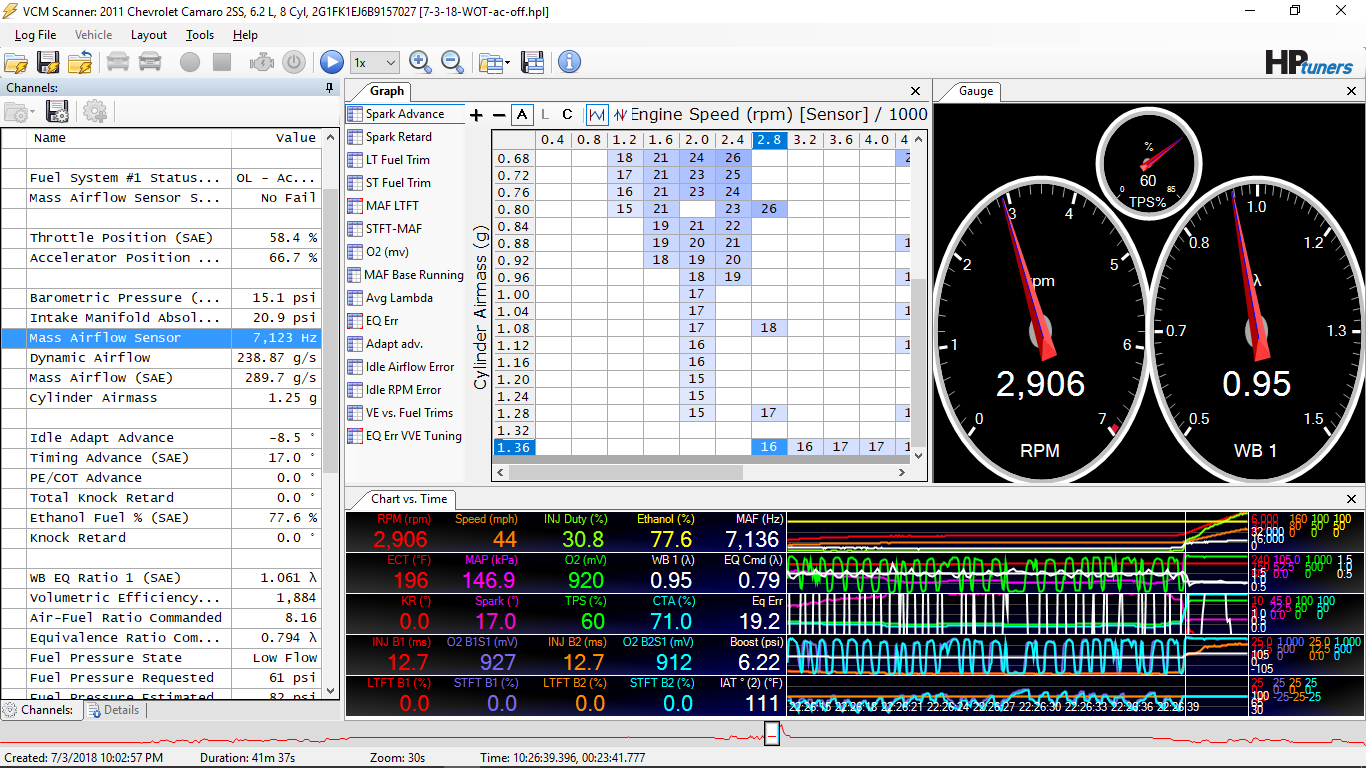This screenshot has height=768, width=1366.
Task: Open the 1x playback speed dropdown
Action: tap(375, 62)
